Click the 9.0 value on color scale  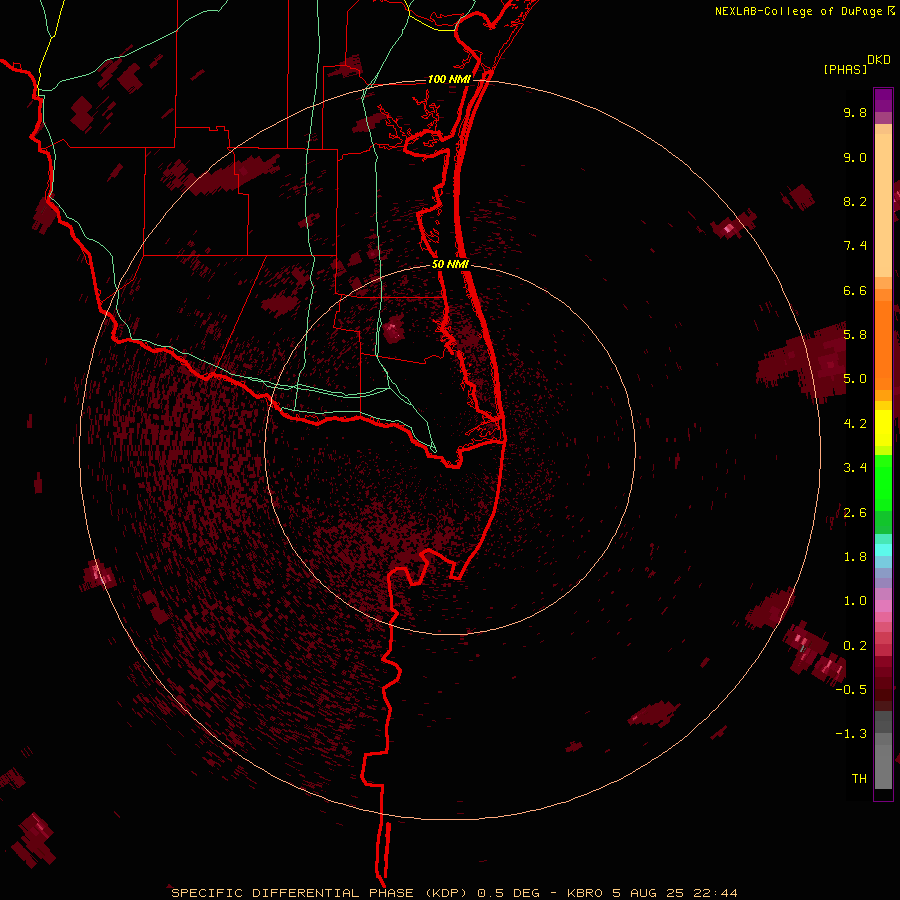(x=855, y=157)
